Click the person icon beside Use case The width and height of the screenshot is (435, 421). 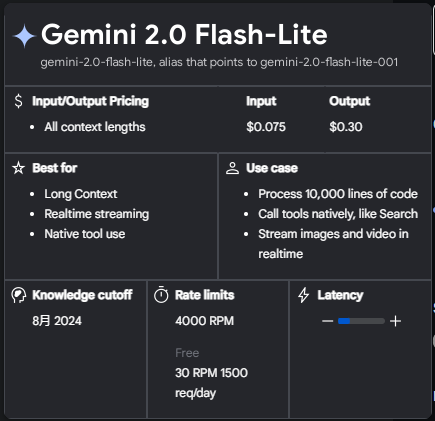tap(232, 168)
